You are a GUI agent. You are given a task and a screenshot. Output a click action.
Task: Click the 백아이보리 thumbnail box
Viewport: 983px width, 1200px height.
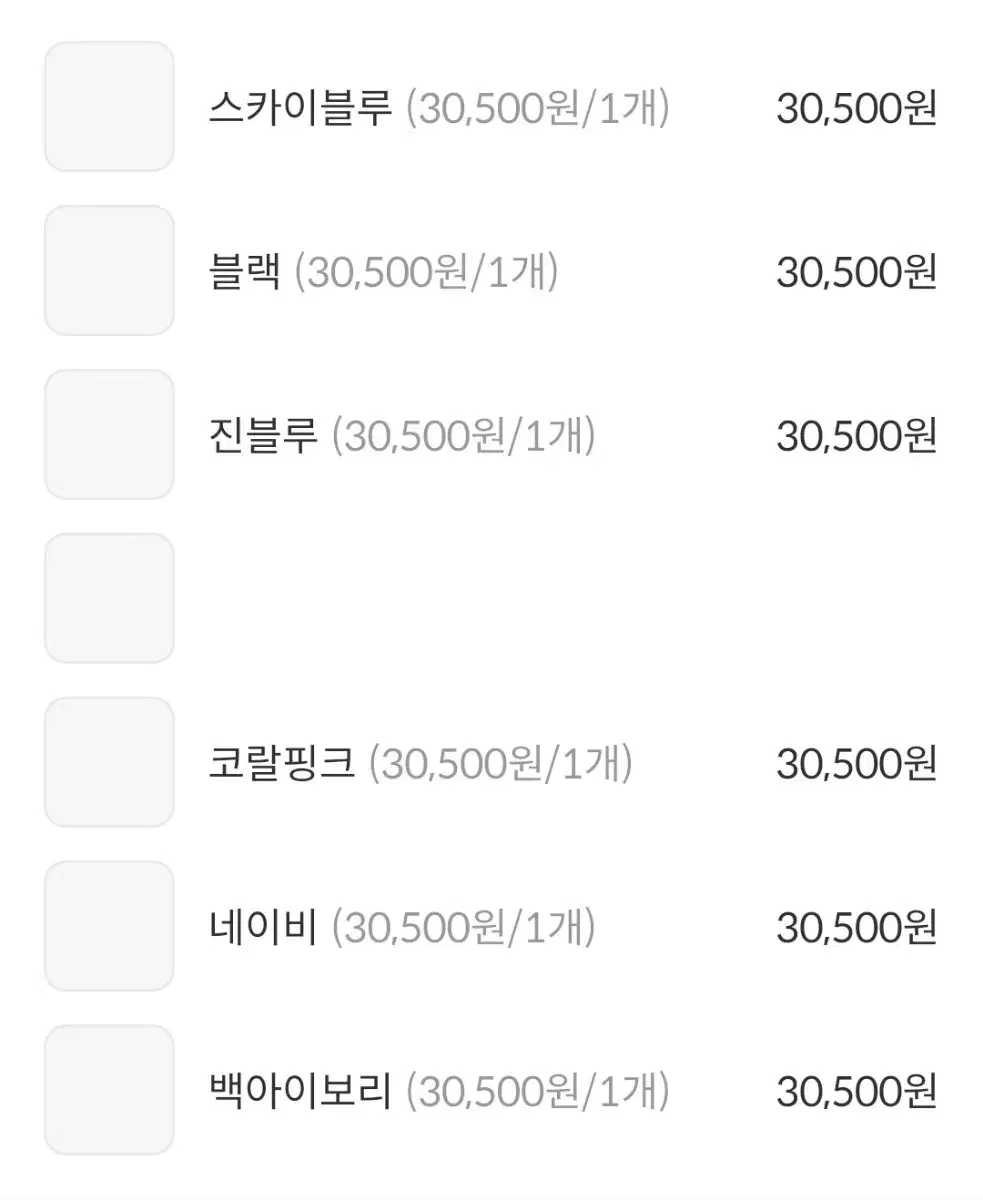(109, 1090)
